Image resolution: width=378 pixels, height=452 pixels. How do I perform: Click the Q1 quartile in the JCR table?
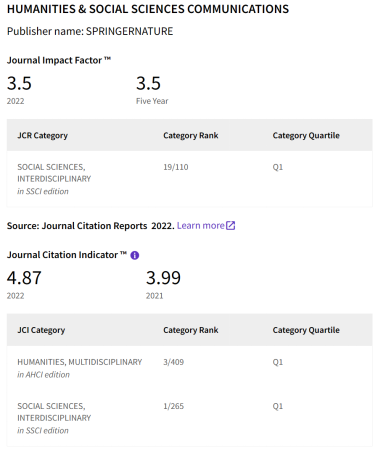tap(278, 167)
